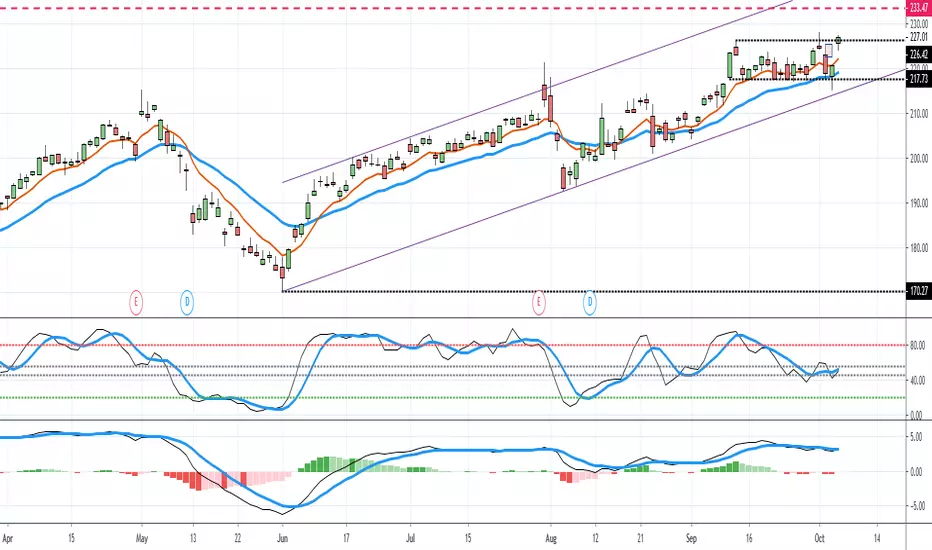Click the 180.00 price axis value
Image resolution: width=932 pixels, height=550 pixels.
[x=919, y=247]
